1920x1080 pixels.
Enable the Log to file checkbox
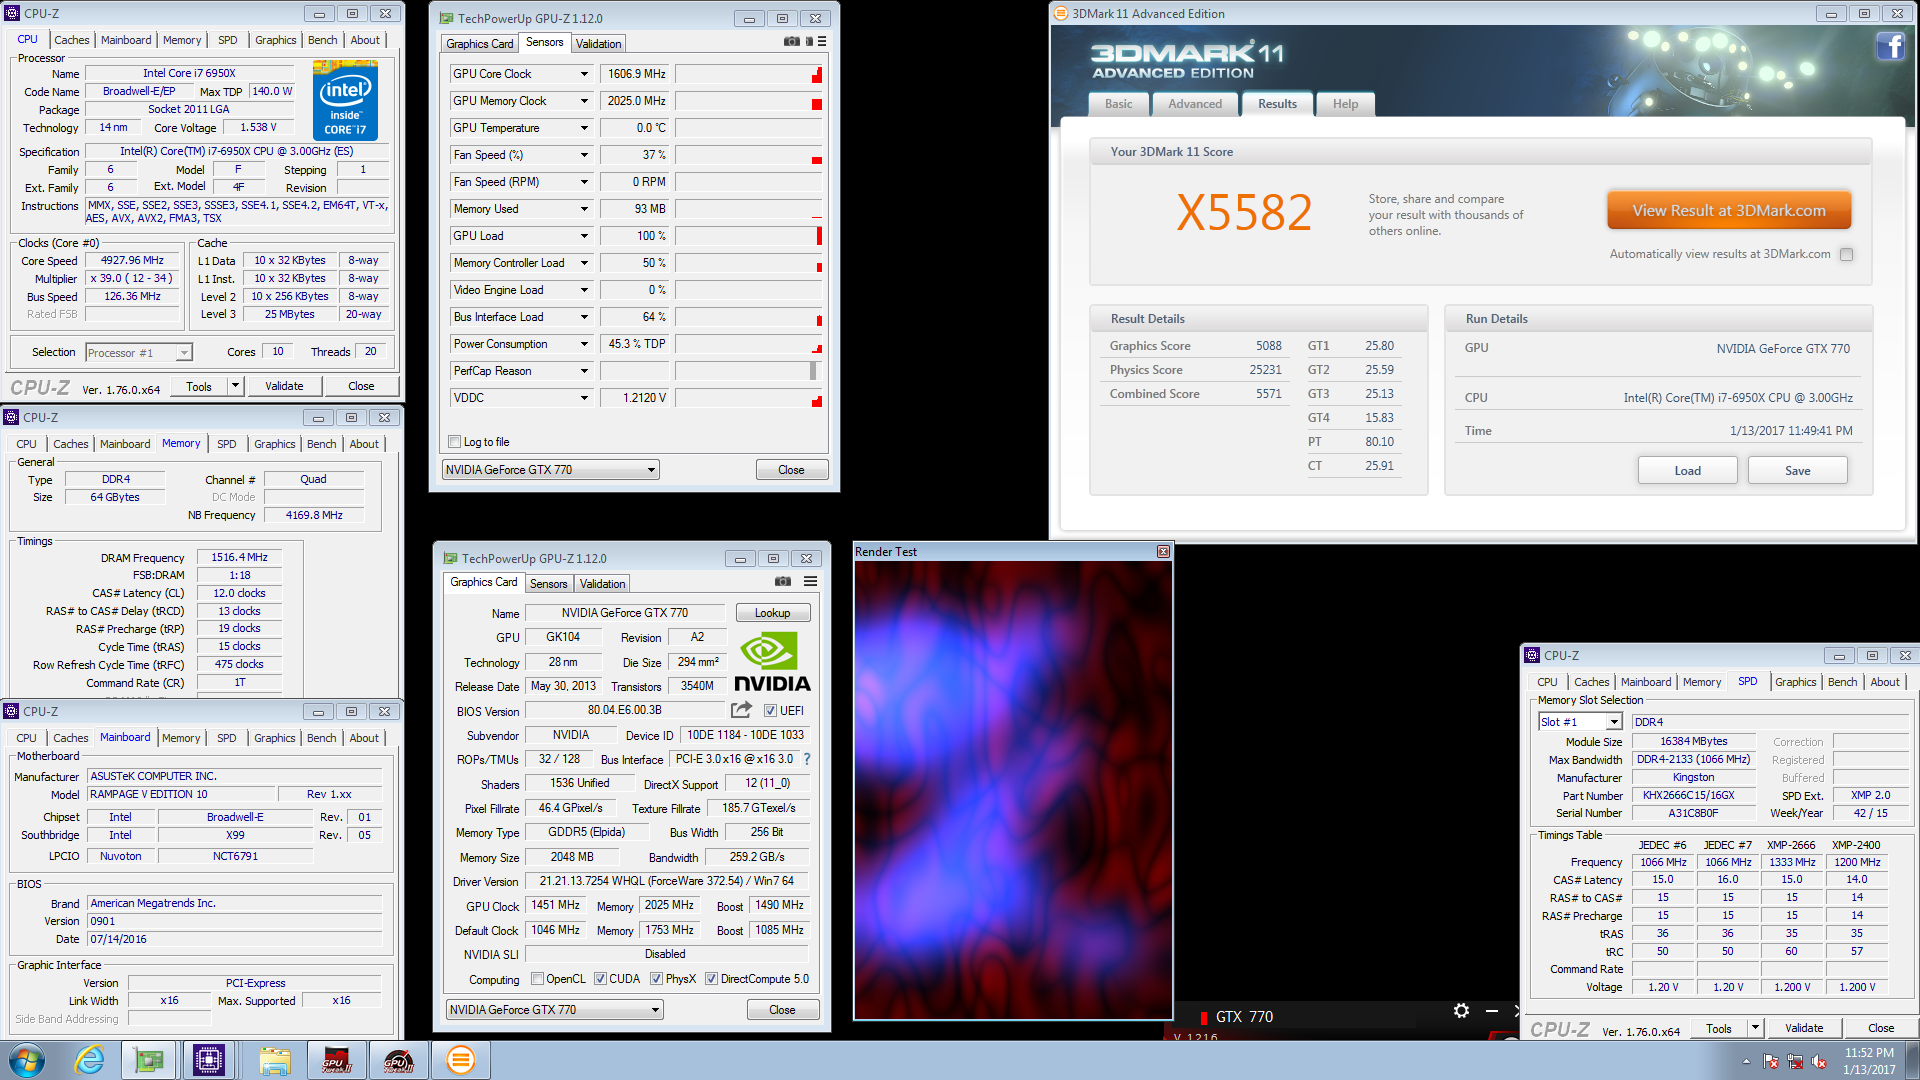(x=455, y=442)
